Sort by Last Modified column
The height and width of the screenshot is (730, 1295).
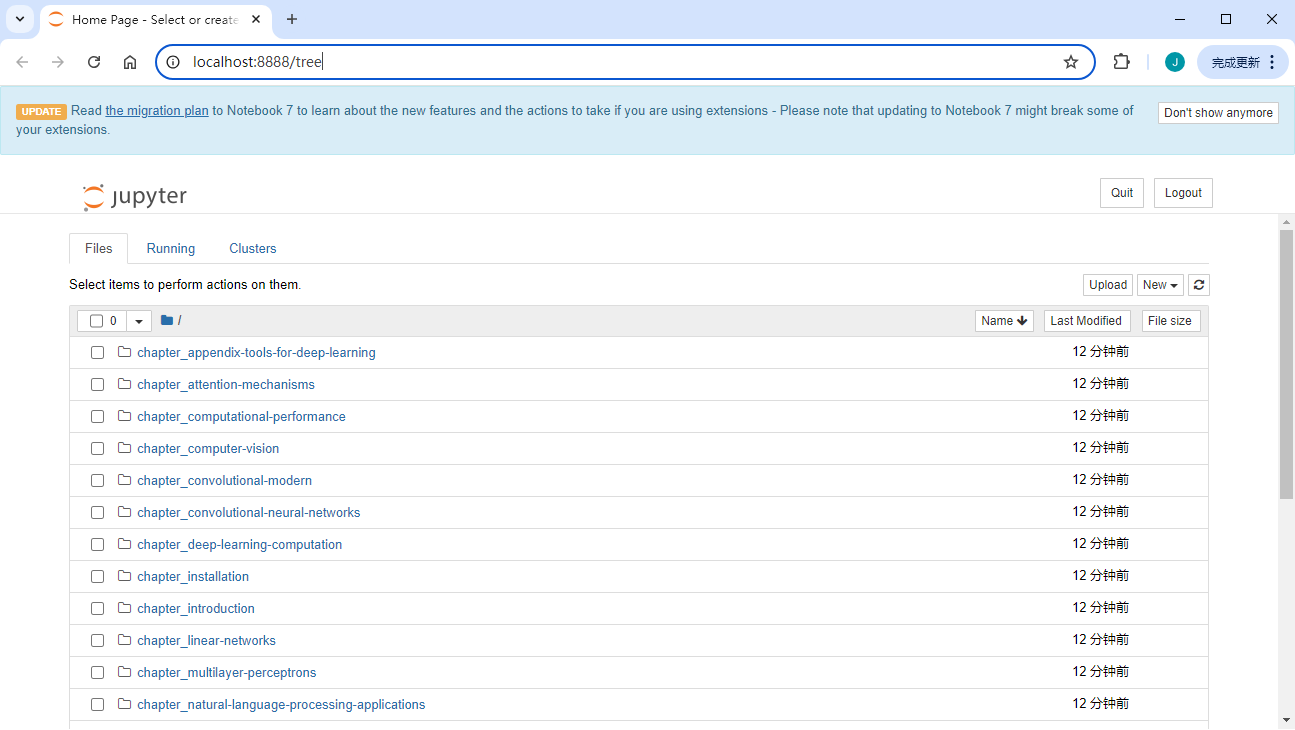[1086, 321]
